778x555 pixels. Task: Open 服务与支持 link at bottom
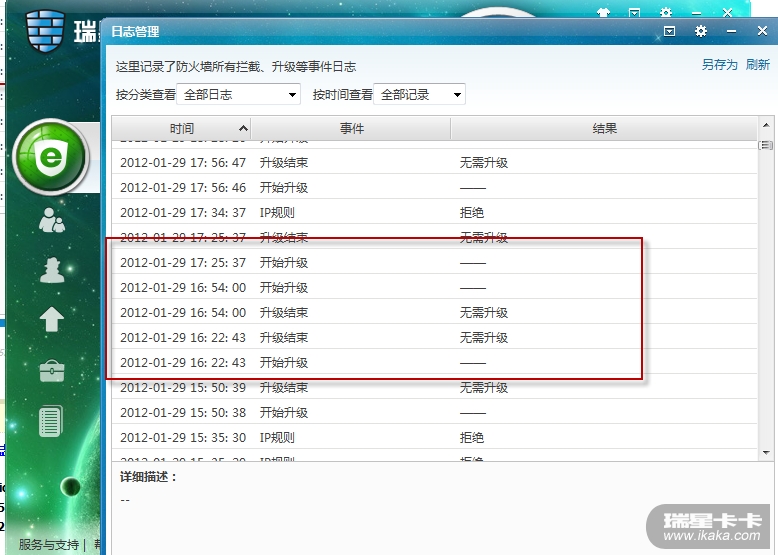49,545
